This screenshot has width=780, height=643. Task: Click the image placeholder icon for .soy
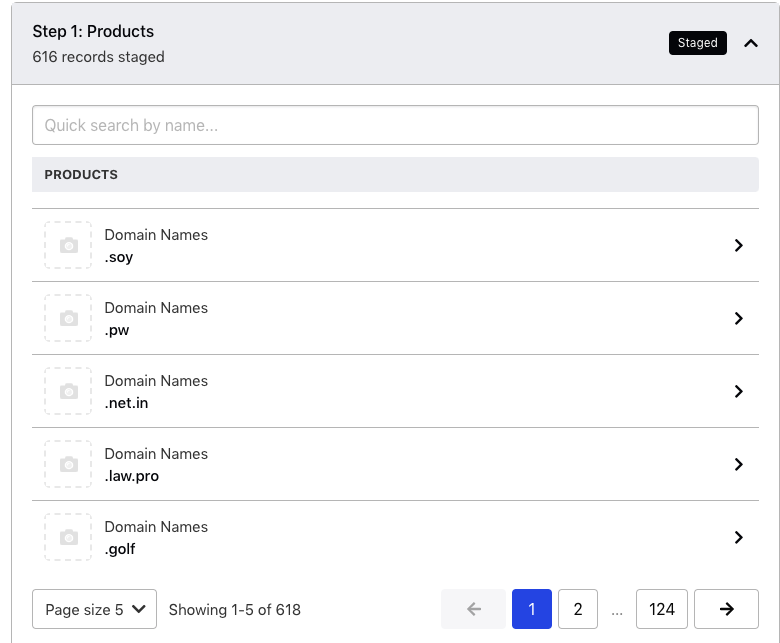click(68, 245)
